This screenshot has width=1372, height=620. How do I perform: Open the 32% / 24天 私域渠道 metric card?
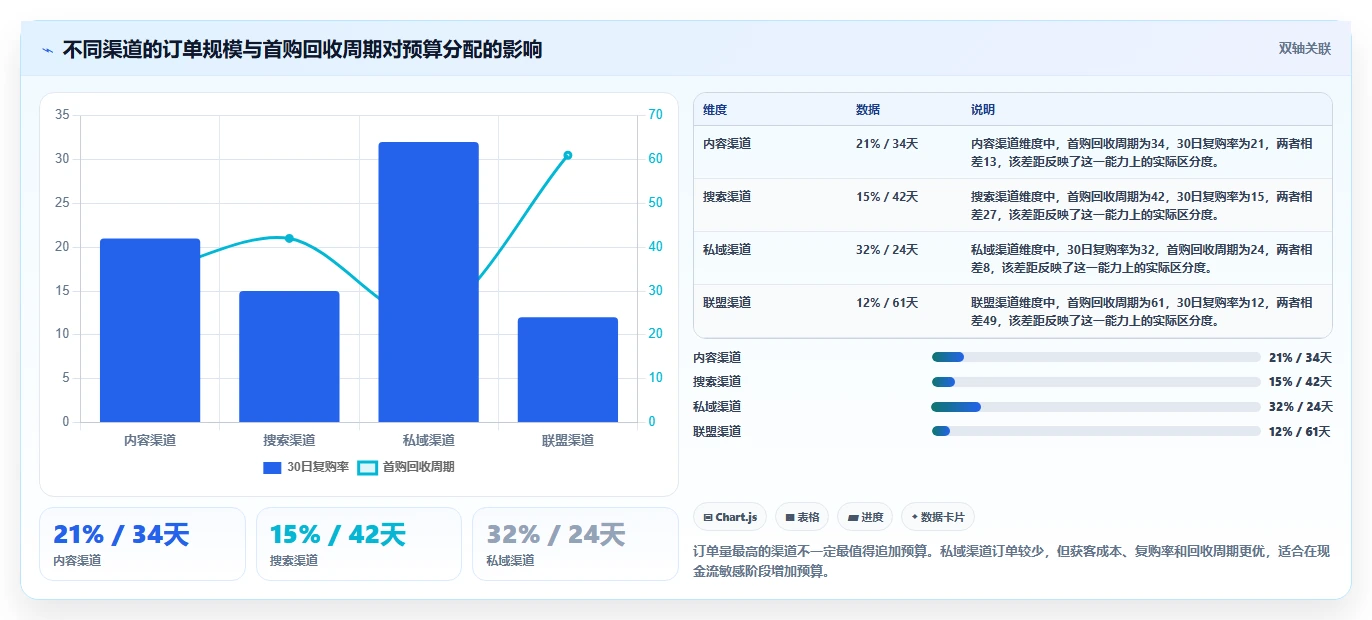[575, 544]
